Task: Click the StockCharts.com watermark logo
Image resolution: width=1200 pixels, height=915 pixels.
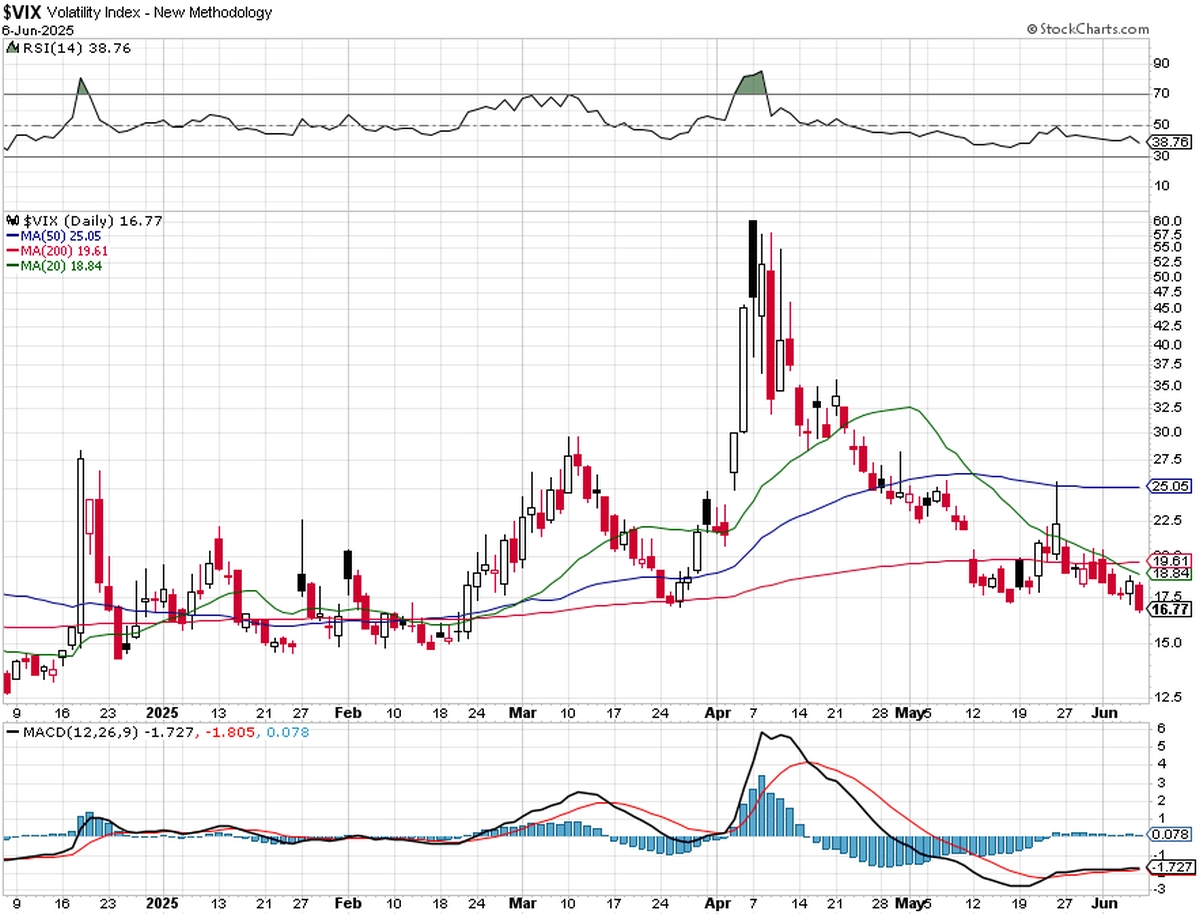Action: pyautogui.click(x=1088, y=29)
